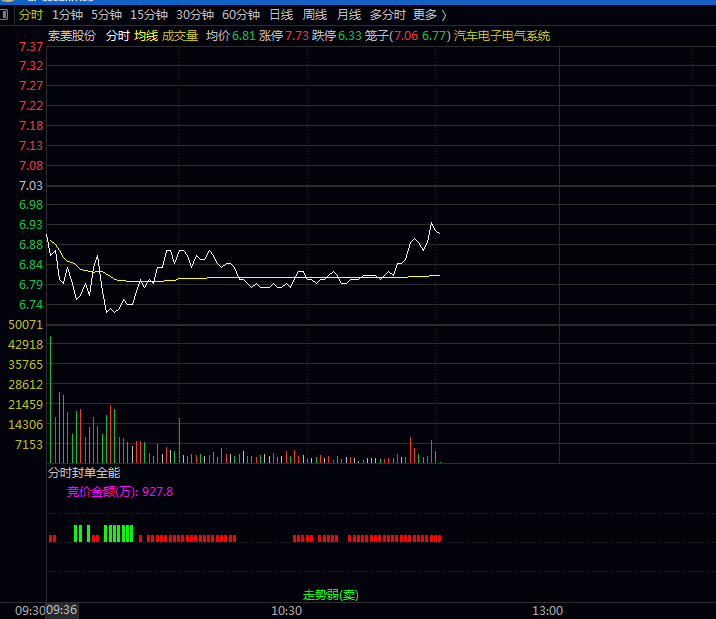The width and height of the screenshot is (716, 619).
Task: Click the tallest opening green volume bar
Action: tap(51, 399)
